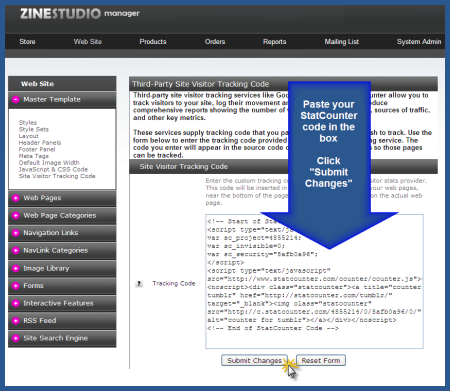Viewport: 450px width, 391px height.
Task: Open the Layout link
Action: [x=29, y=136]
